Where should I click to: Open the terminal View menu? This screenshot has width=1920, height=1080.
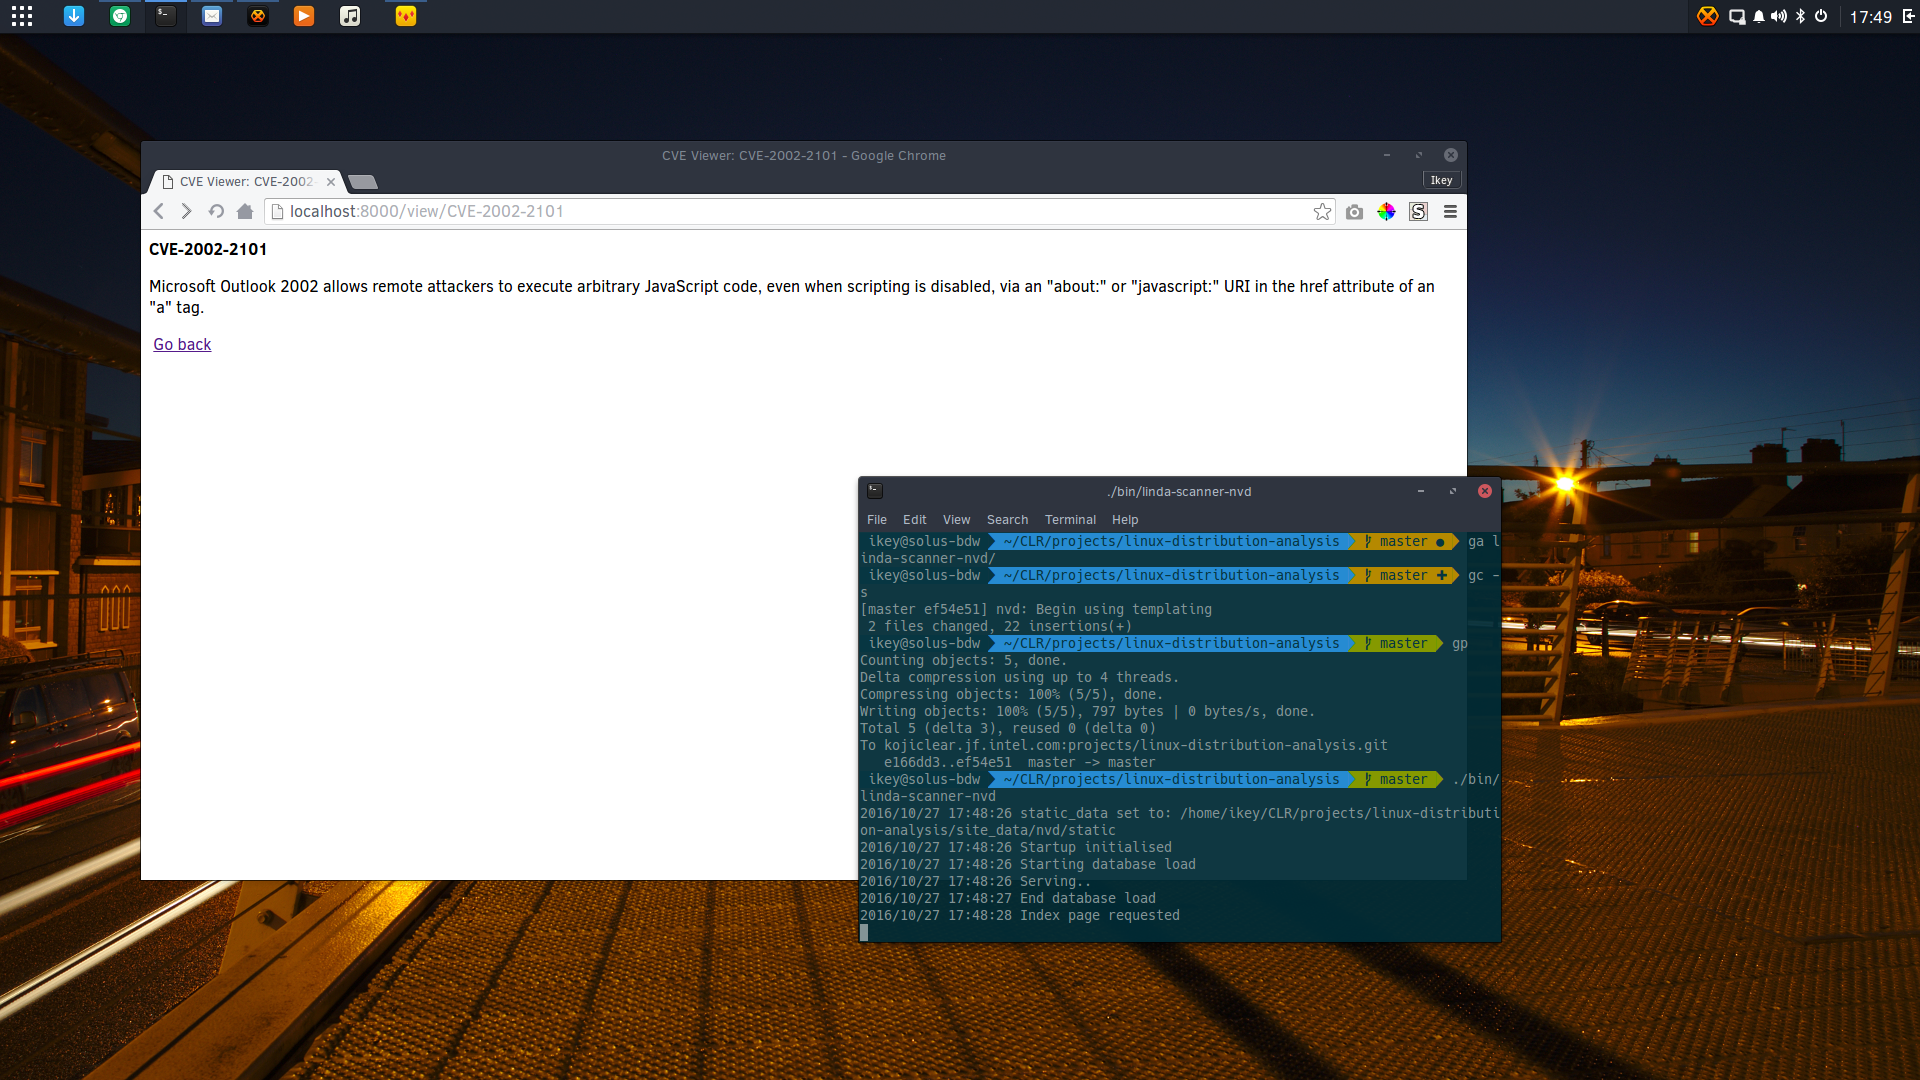(x=956, y=519)
